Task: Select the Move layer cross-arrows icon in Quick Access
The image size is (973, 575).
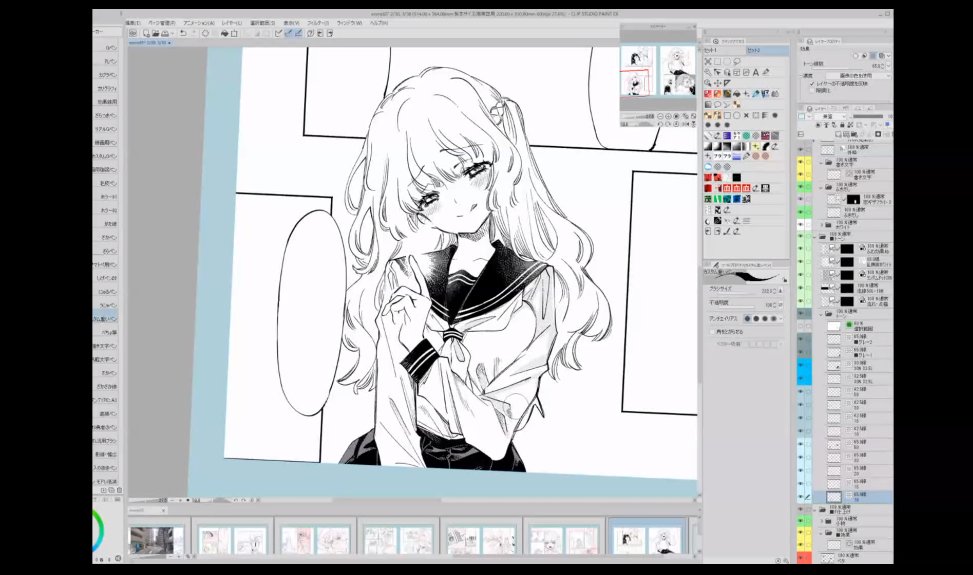Action: click(x=718, y=83)
